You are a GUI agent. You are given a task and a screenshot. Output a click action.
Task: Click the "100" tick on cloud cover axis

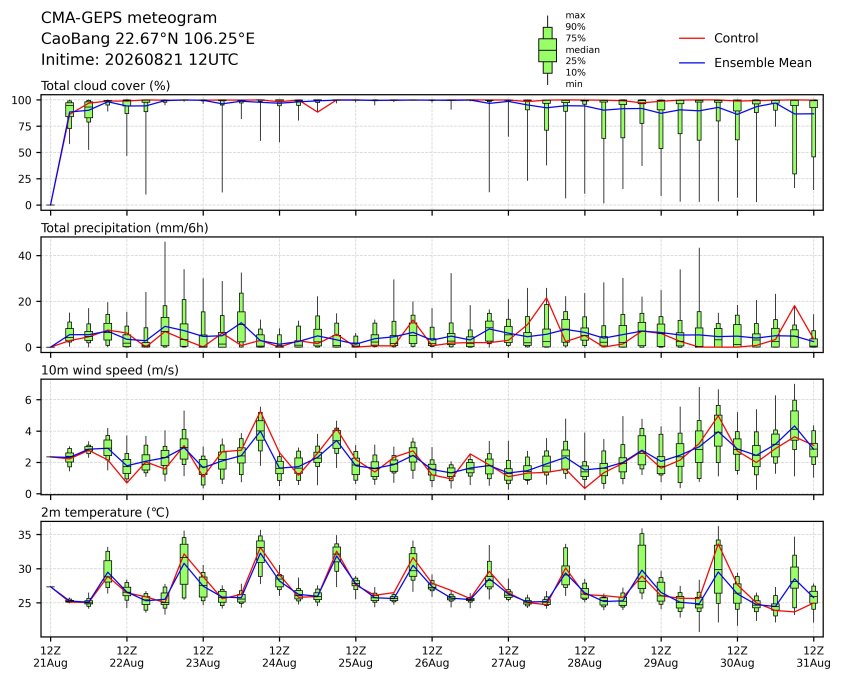pos(23,100)
